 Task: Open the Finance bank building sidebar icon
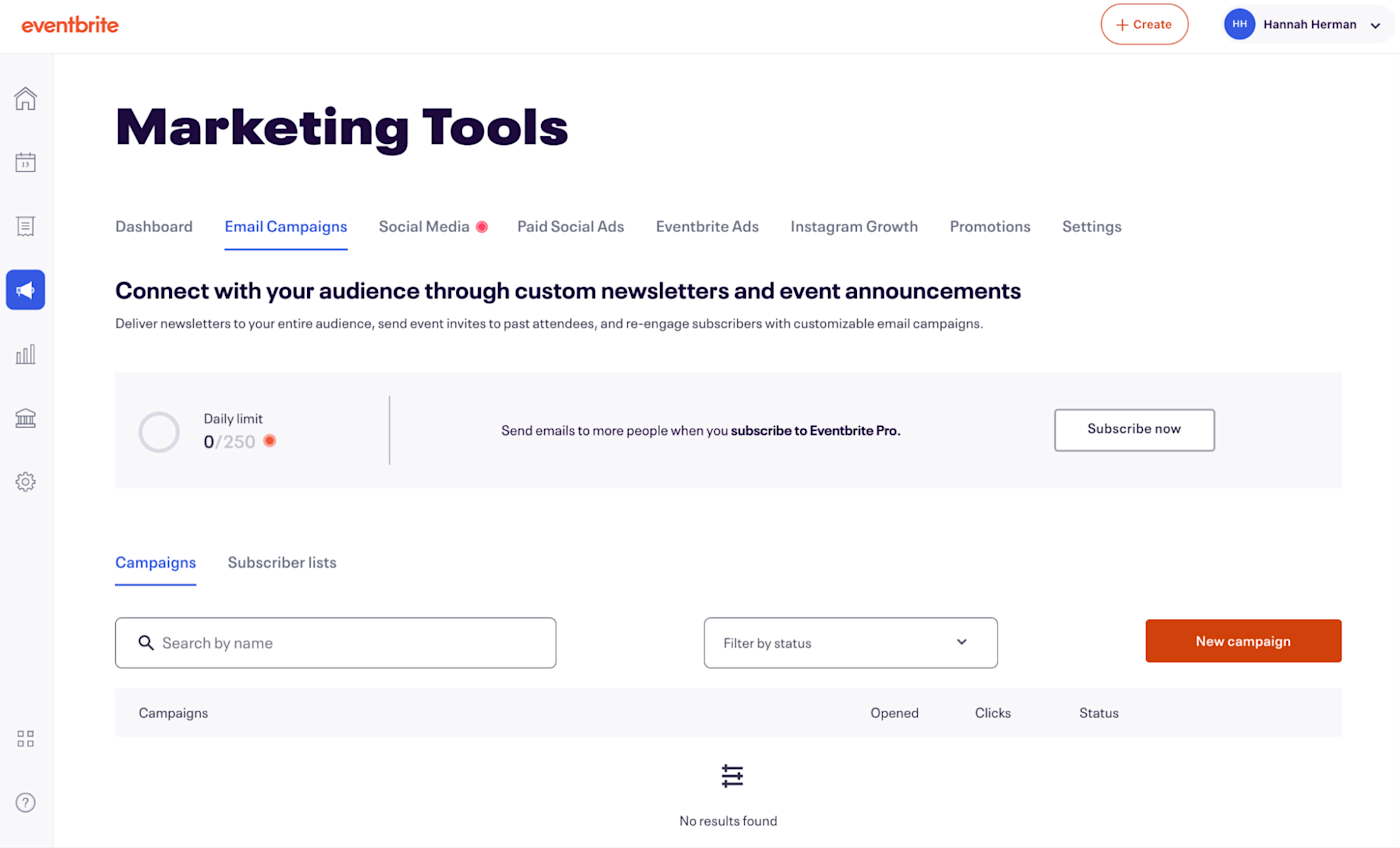[25, 418]
